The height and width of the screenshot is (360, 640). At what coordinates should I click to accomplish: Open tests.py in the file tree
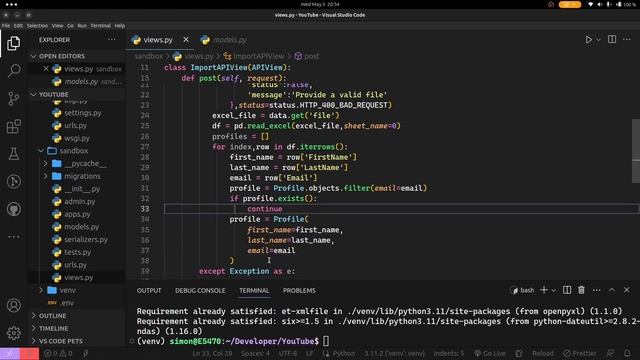[78, 252]
